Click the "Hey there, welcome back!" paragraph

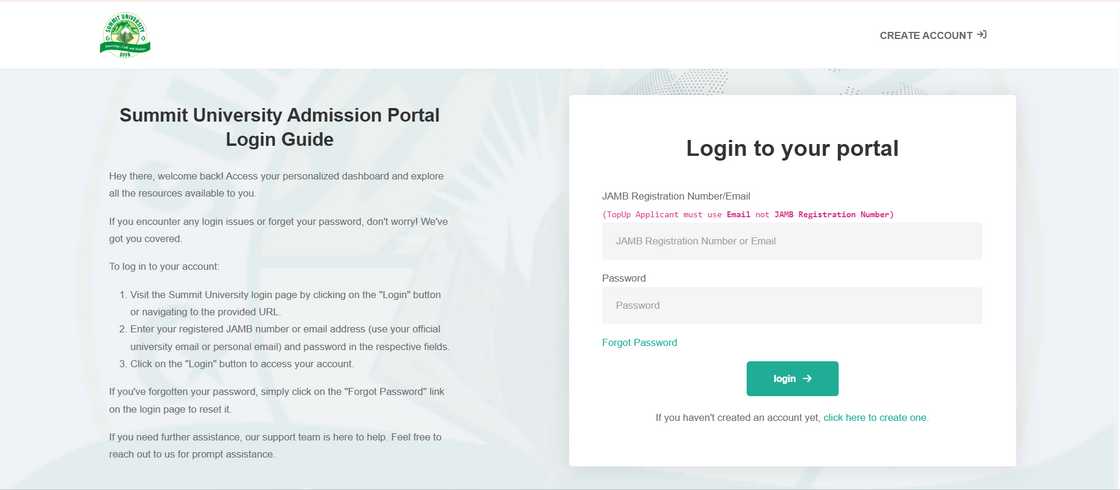pyautogui.click(x=276, y=184)
